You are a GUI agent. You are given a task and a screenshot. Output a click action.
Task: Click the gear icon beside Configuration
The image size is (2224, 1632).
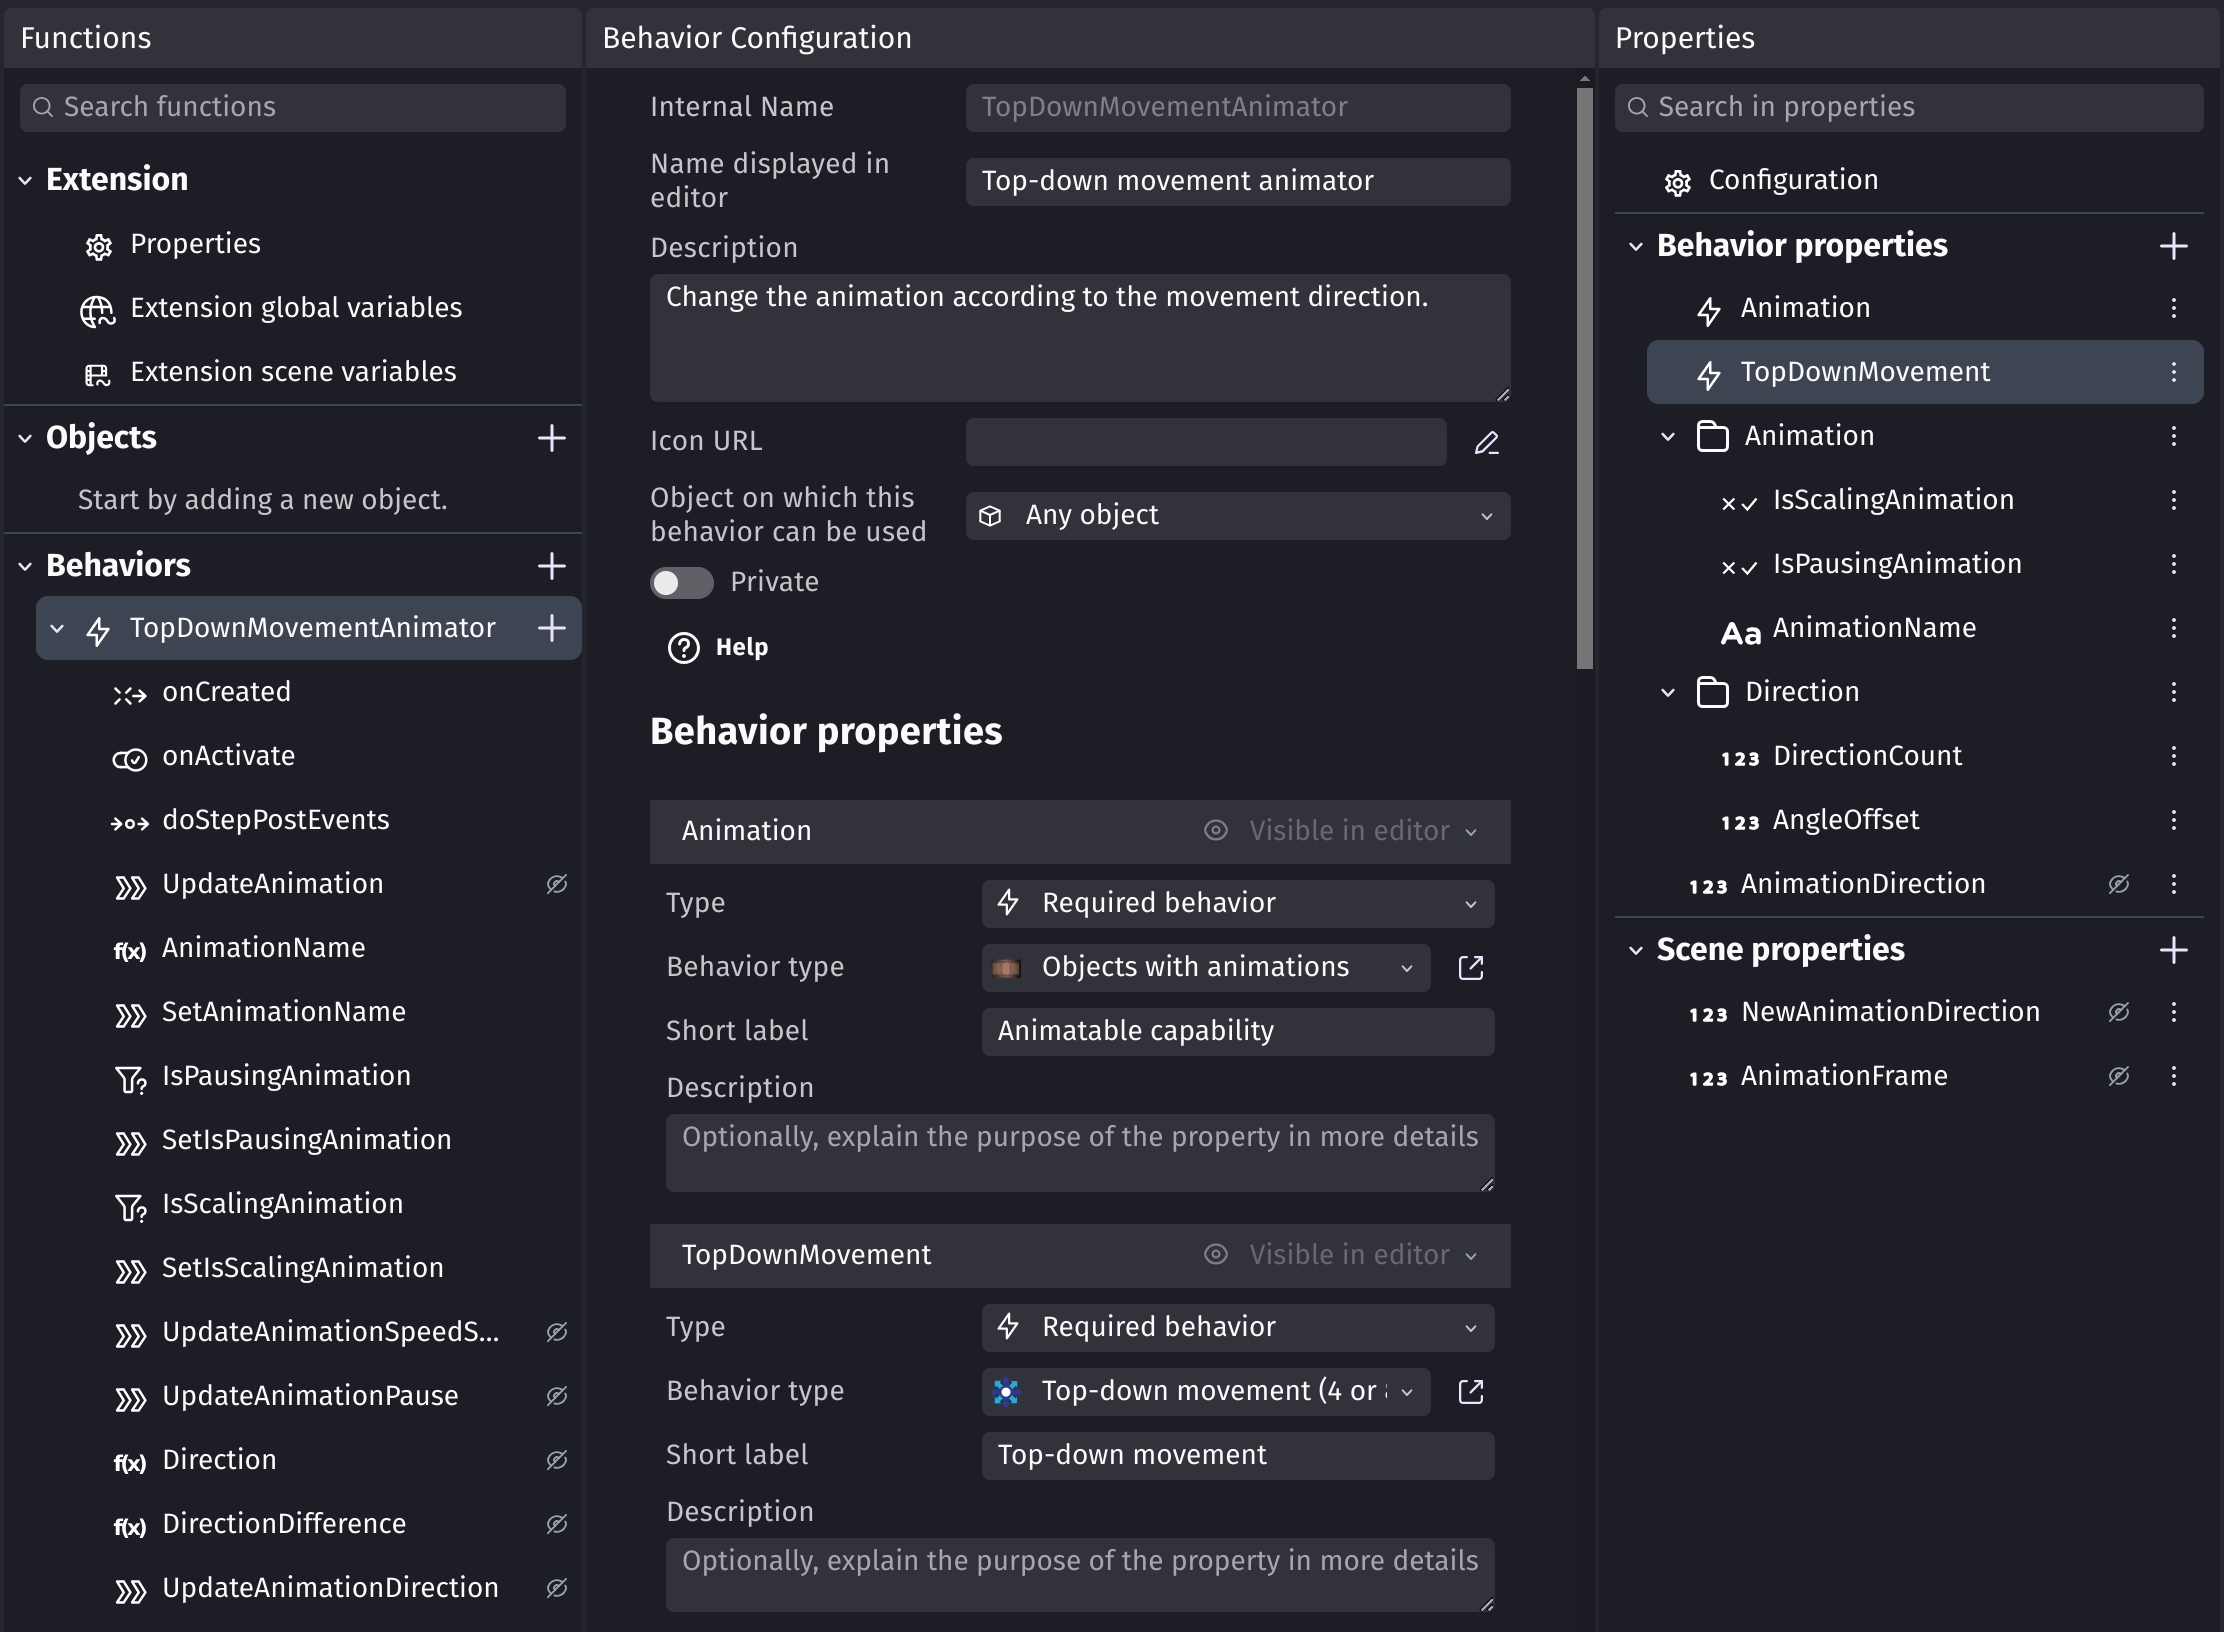pos(1677,182)
